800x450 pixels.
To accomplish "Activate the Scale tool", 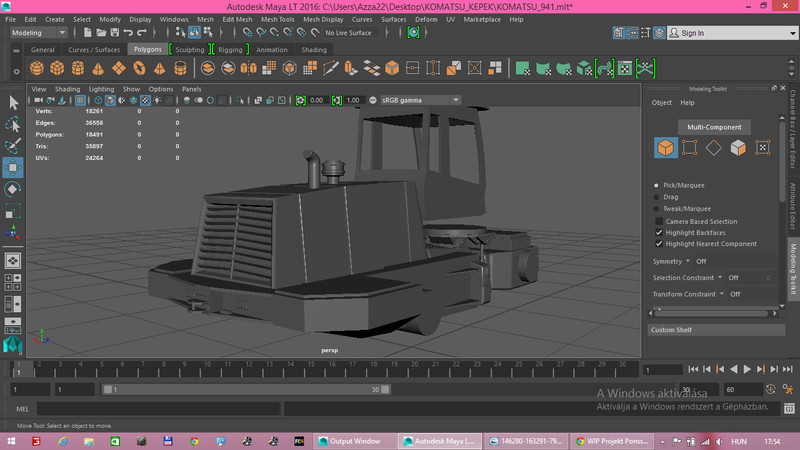I will [x=13, y=211].
